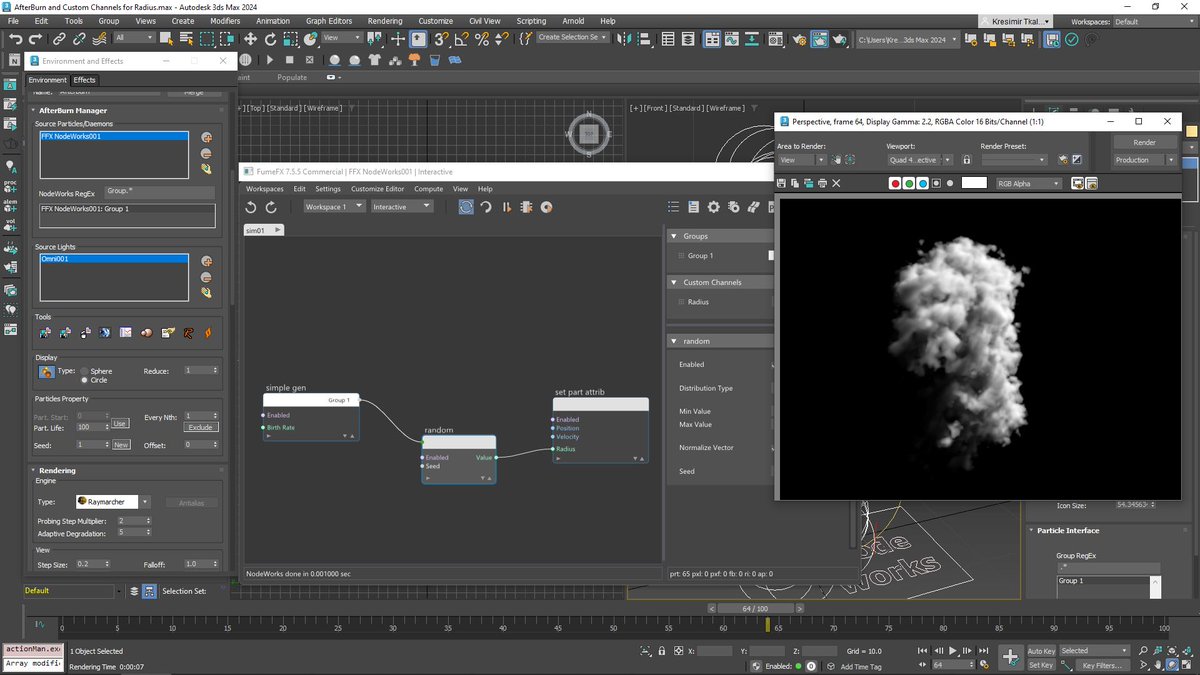Select the sim01 tab in NodeWorks
The width and height of the screenshot is (1200, 675).
pyautogui.click(x=264, y=230)
